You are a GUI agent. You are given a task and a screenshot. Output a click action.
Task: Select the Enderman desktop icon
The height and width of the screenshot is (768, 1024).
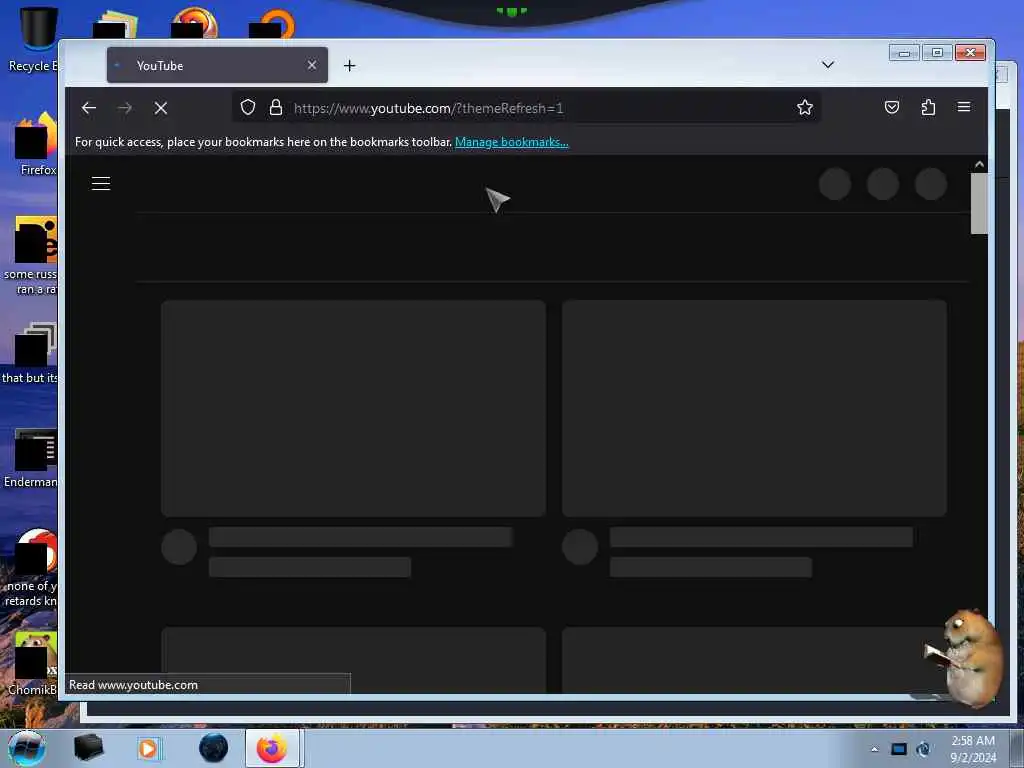point(31,458)
